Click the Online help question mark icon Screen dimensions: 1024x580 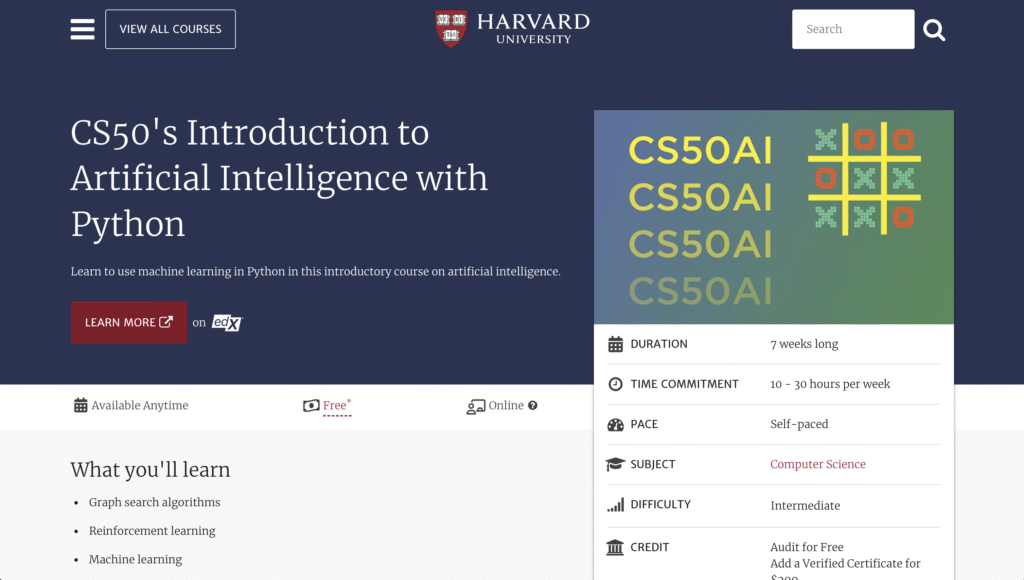click(x=533, y=405)
